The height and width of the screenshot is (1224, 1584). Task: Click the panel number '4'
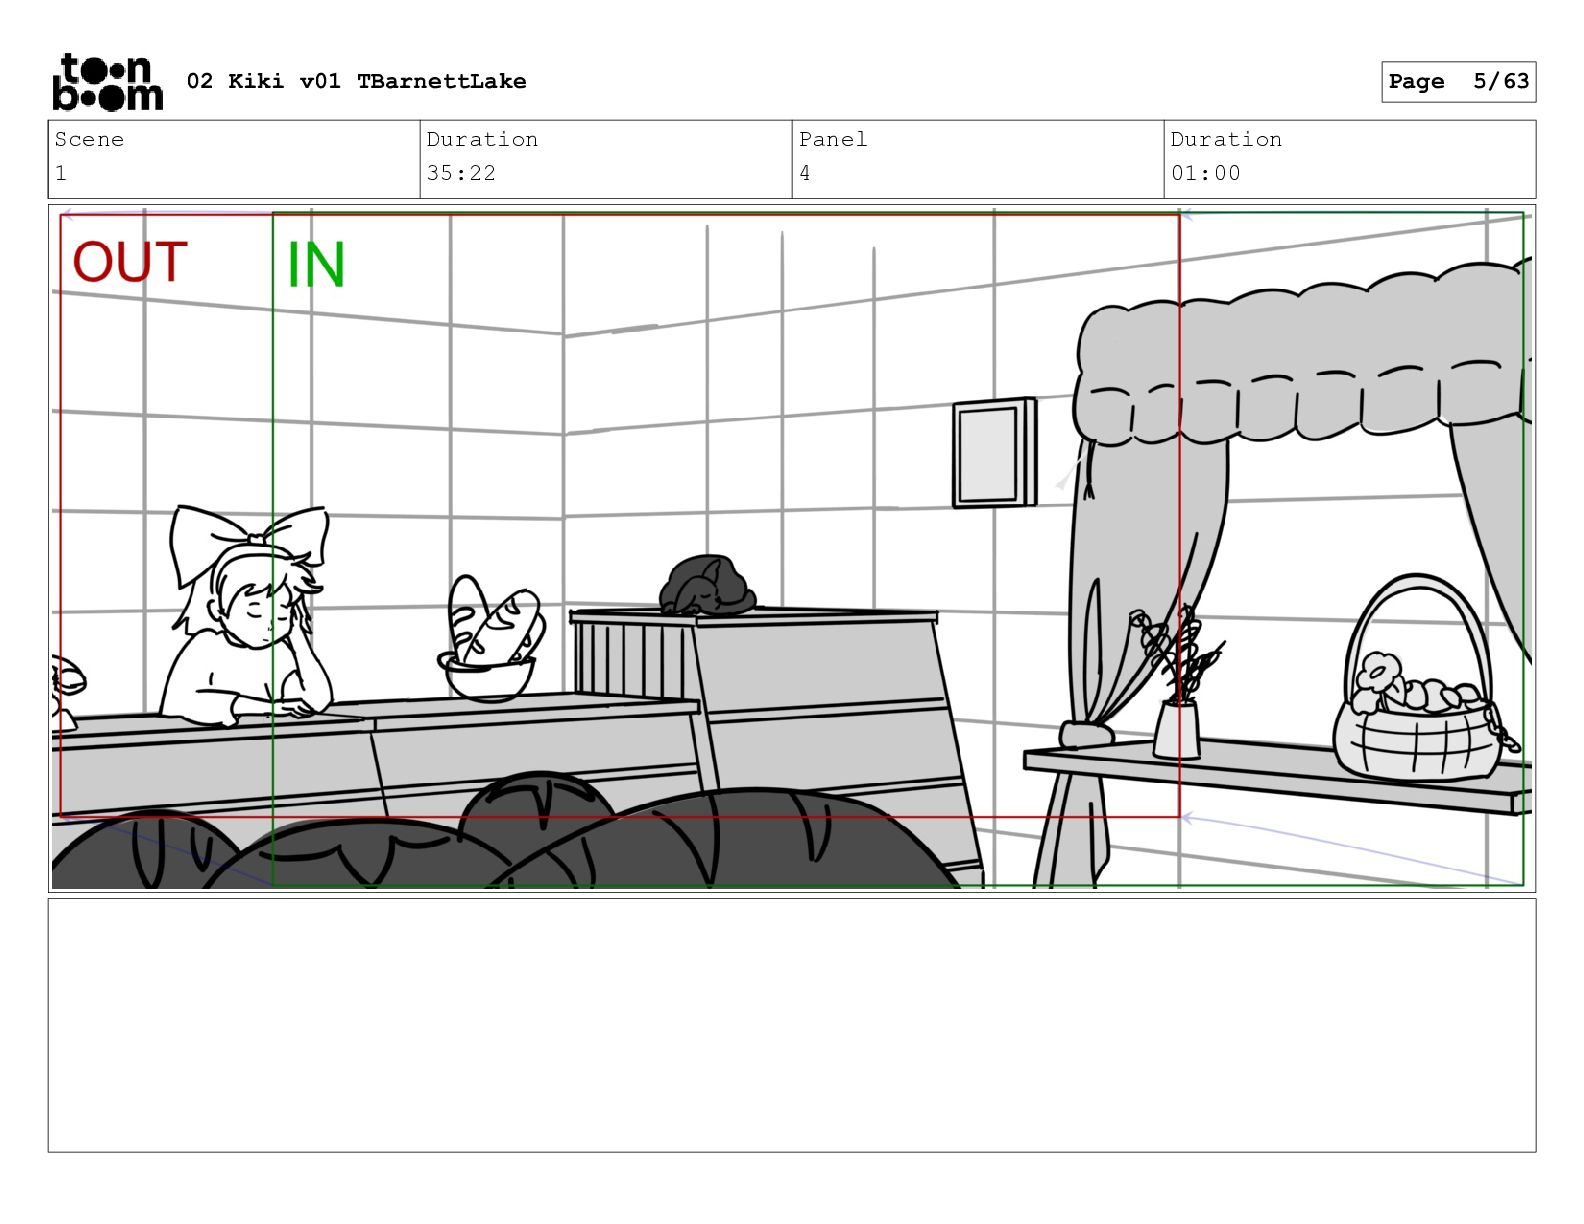click(x=805, y=173)
